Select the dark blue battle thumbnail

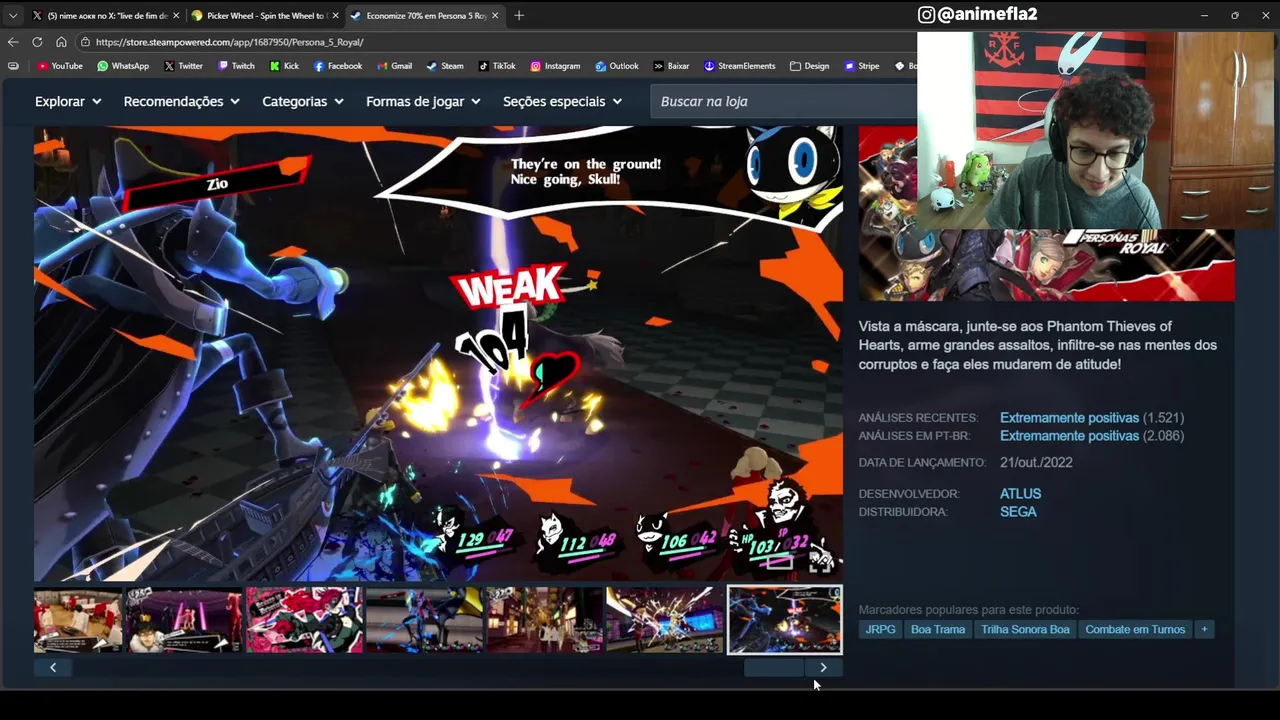click(x=424, y=620)
